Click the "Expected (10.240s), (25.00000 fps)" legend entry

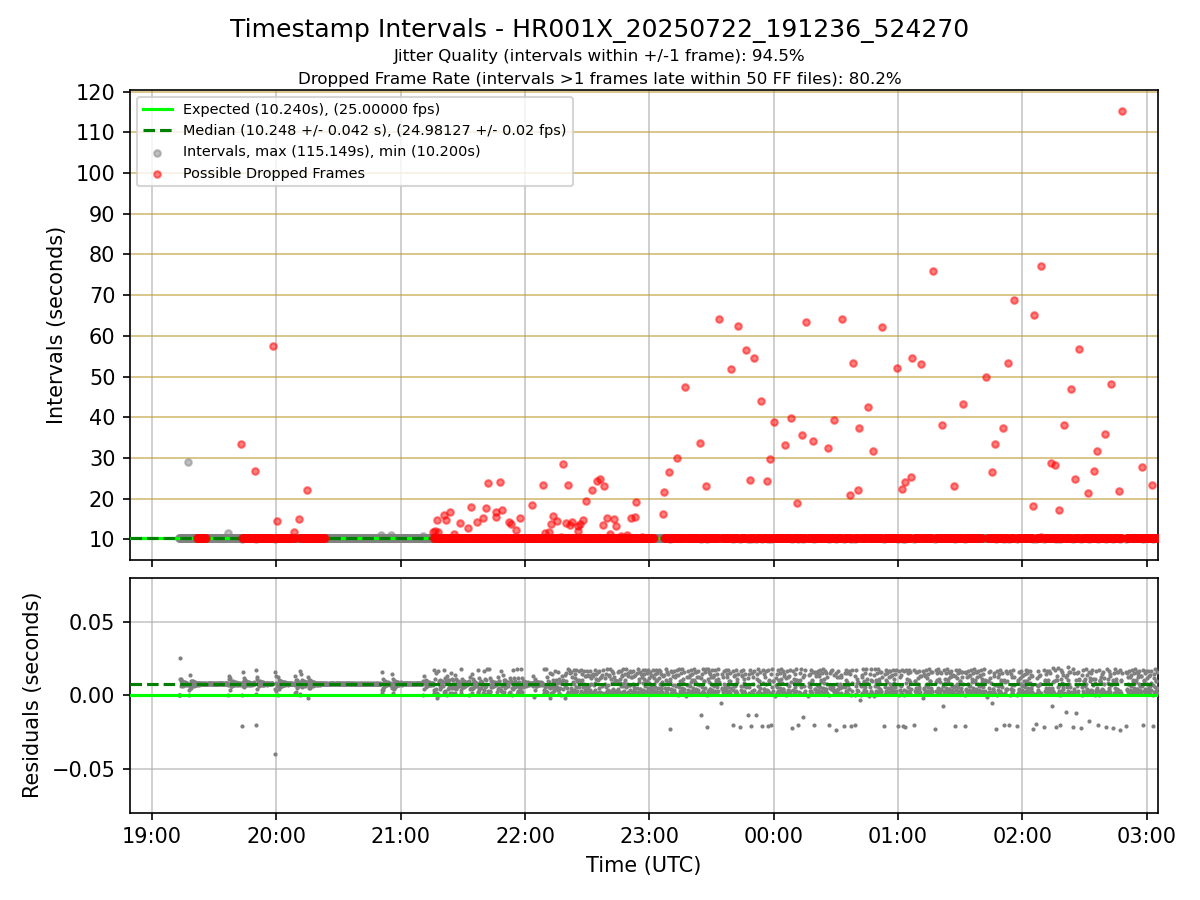tap(311, 109)
